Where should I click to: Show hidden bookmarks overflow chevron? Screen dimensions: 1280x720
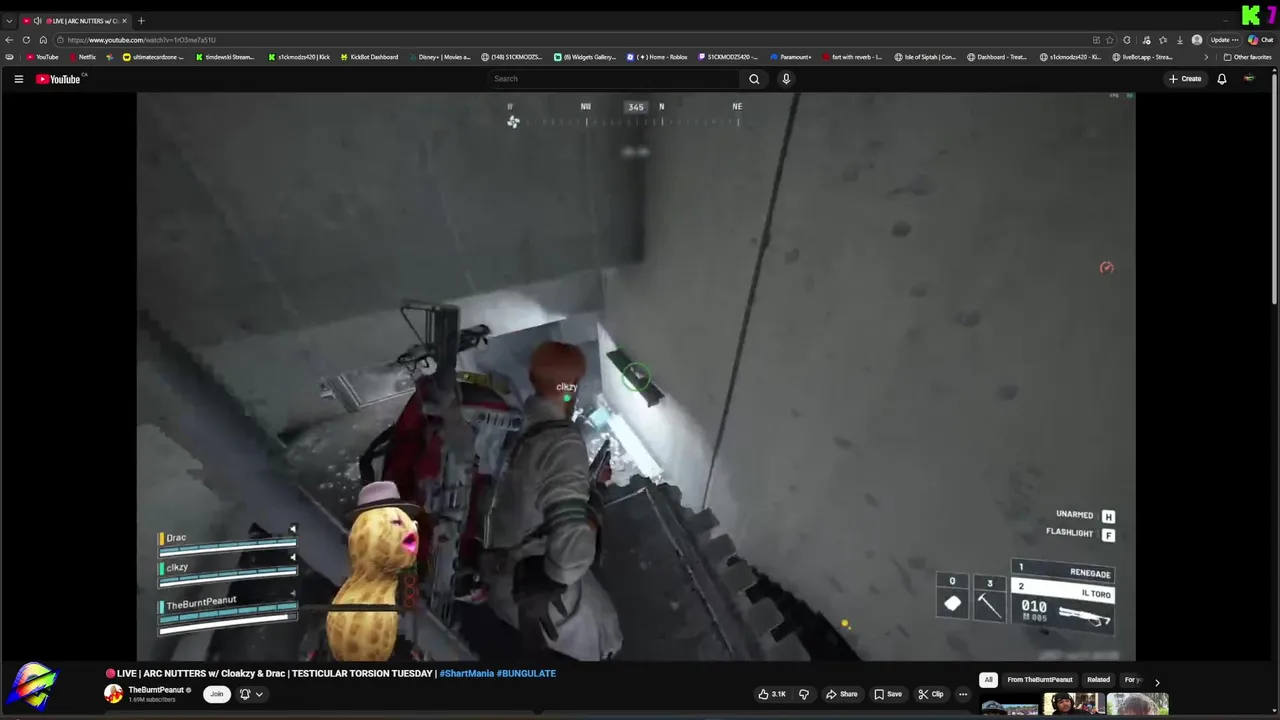(1206, 57)
